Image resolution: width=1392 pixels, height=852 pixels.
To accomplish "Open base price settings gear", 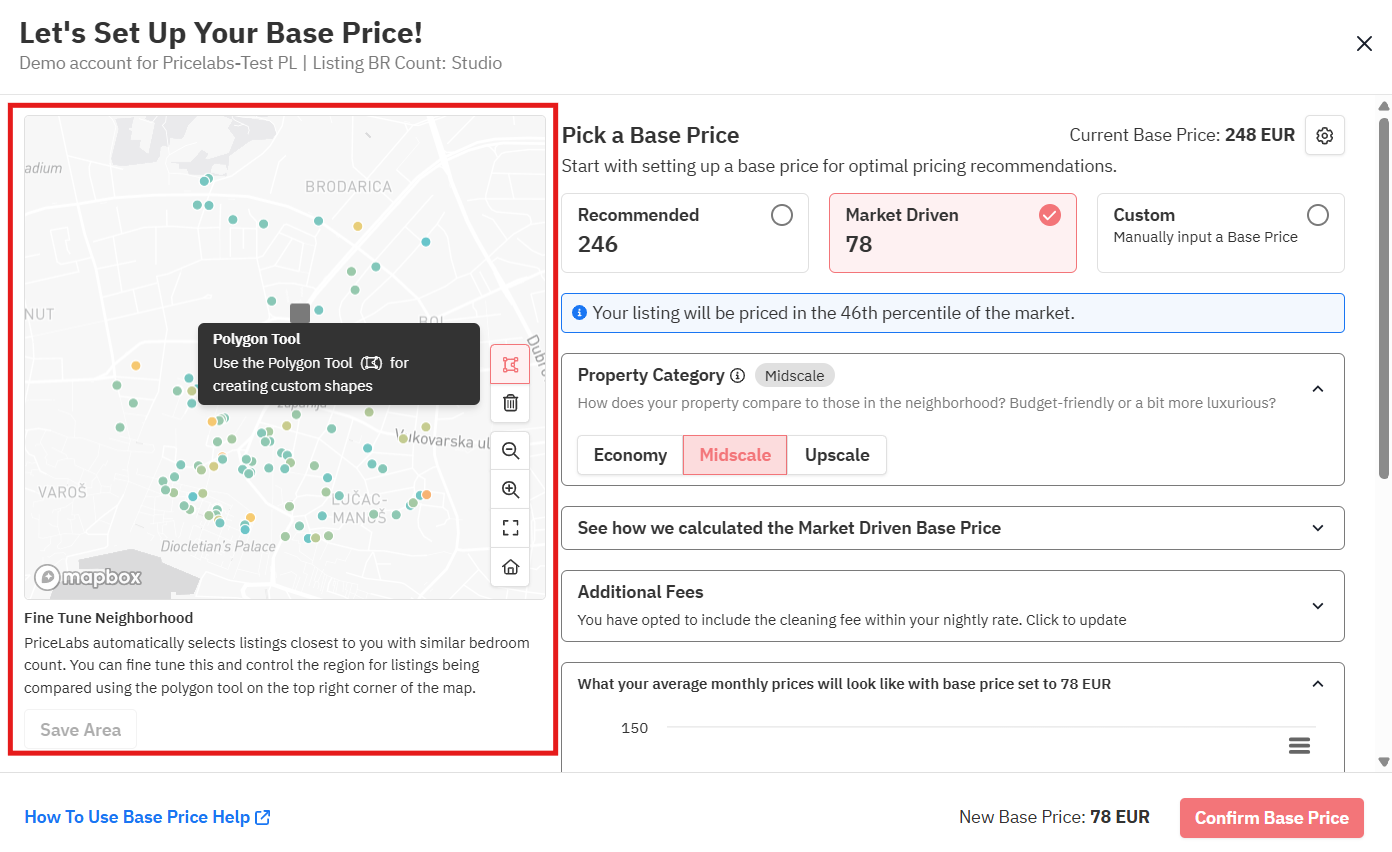I will point(1325,136).
